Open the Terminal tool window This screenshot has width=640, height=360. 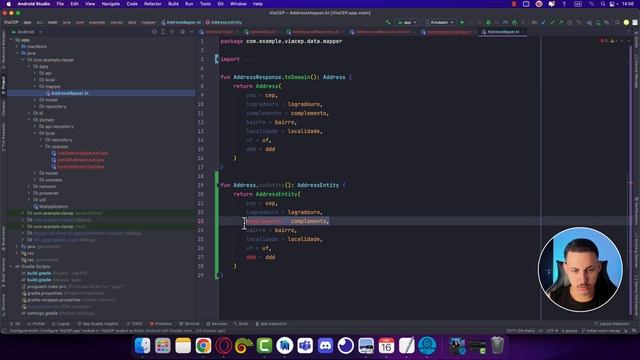pyautogui.click(x=189, y=324)
